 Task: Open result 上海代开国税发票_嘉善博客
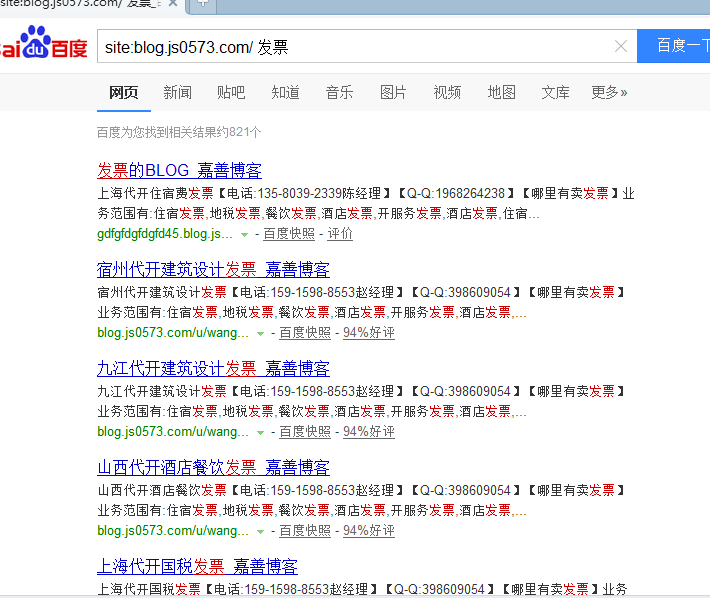point(197,567)
